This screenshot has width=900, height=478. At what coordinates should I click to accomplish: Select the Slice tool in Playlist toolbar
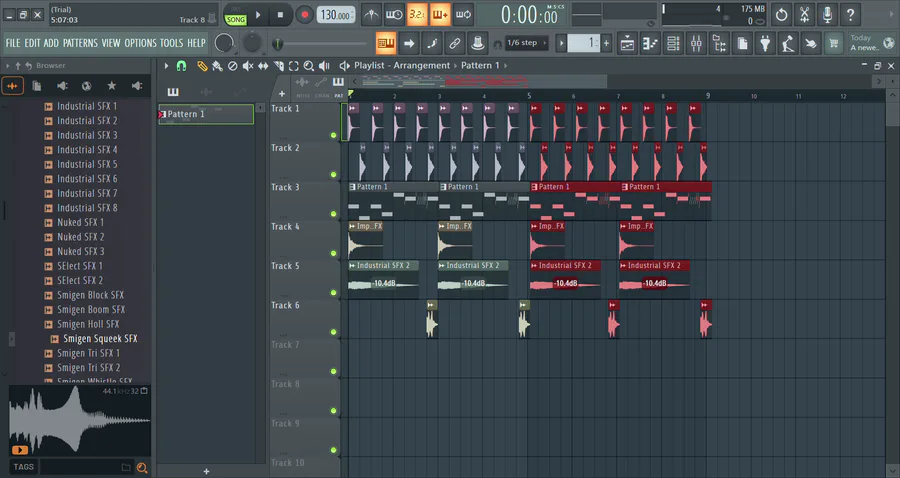(x=278, y=66)
